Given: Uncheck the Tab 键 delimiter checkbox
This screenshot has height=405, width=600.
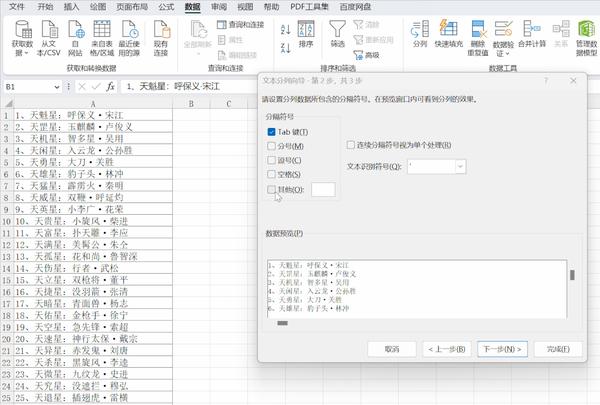Looking at the screenshot, I should tap(271, 132).
